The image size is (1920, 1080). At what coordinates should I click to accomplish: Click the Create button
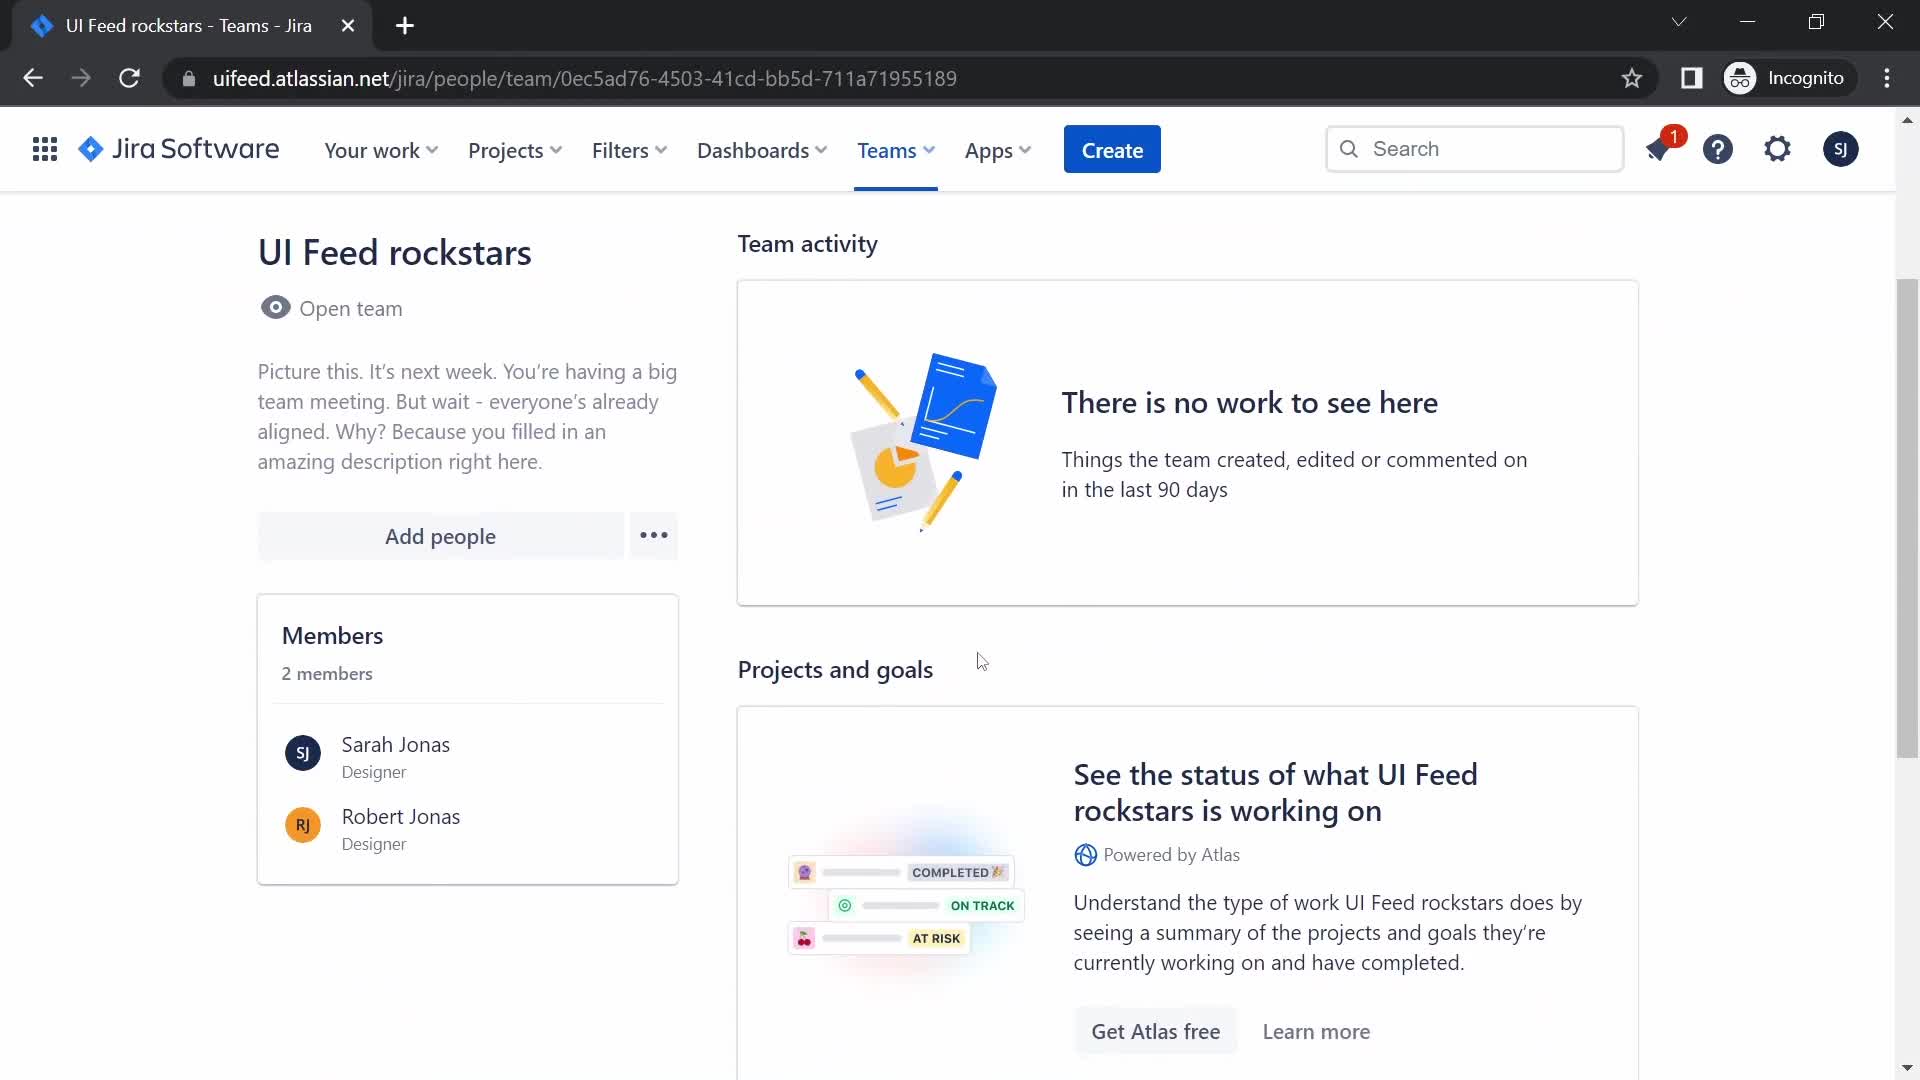(x=1112, y=149)
